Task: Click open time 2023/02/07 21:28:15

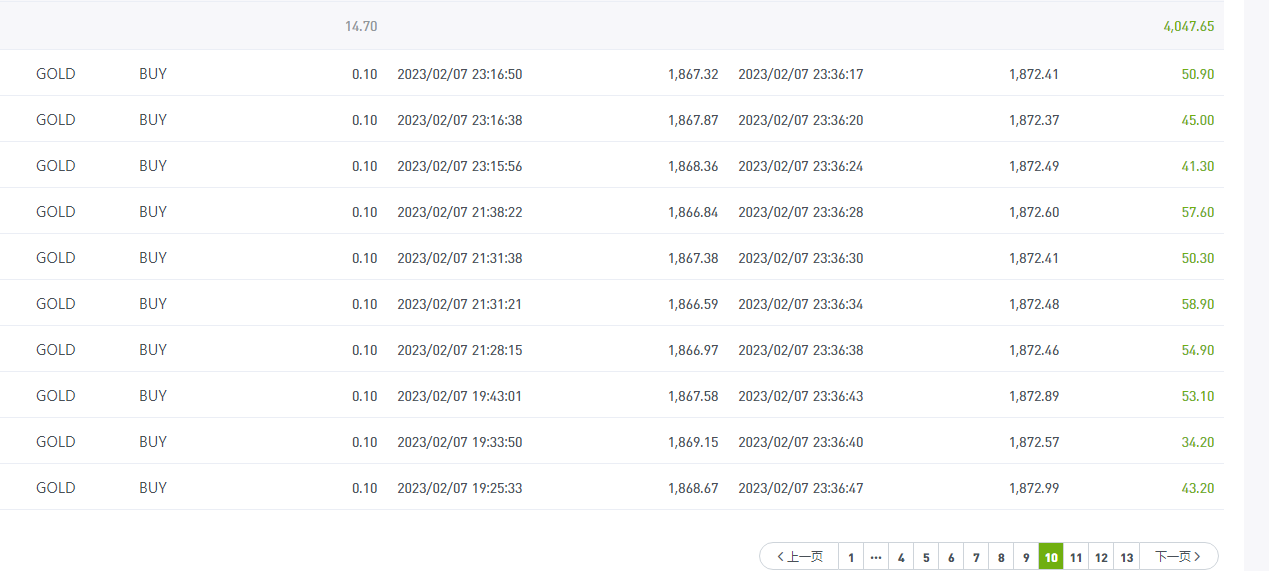Action: pyautogui.click(x=460, y=350)
